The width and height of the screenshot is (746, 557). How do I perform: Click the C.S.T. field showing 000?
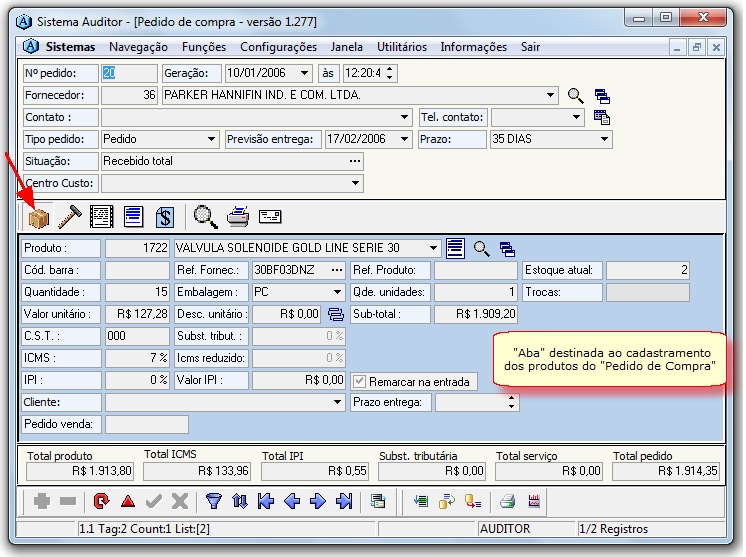point(137,336)
